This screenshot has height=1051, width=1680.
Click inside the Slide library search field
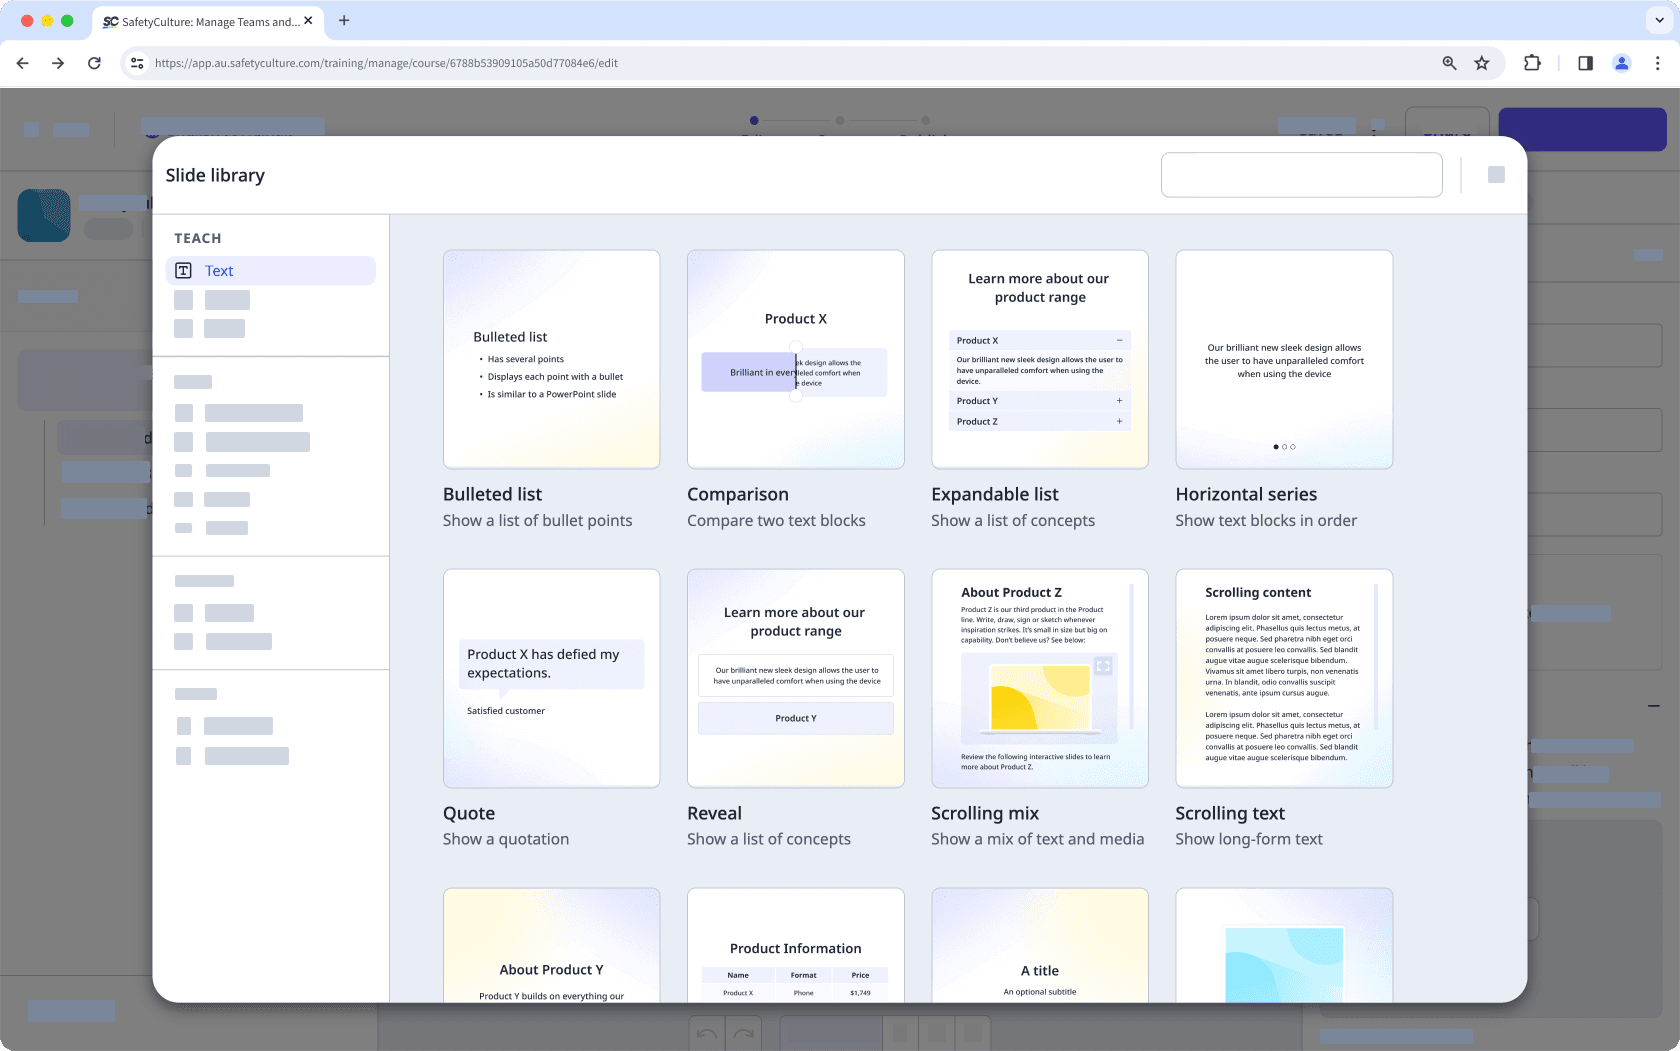click(1301, 174)
